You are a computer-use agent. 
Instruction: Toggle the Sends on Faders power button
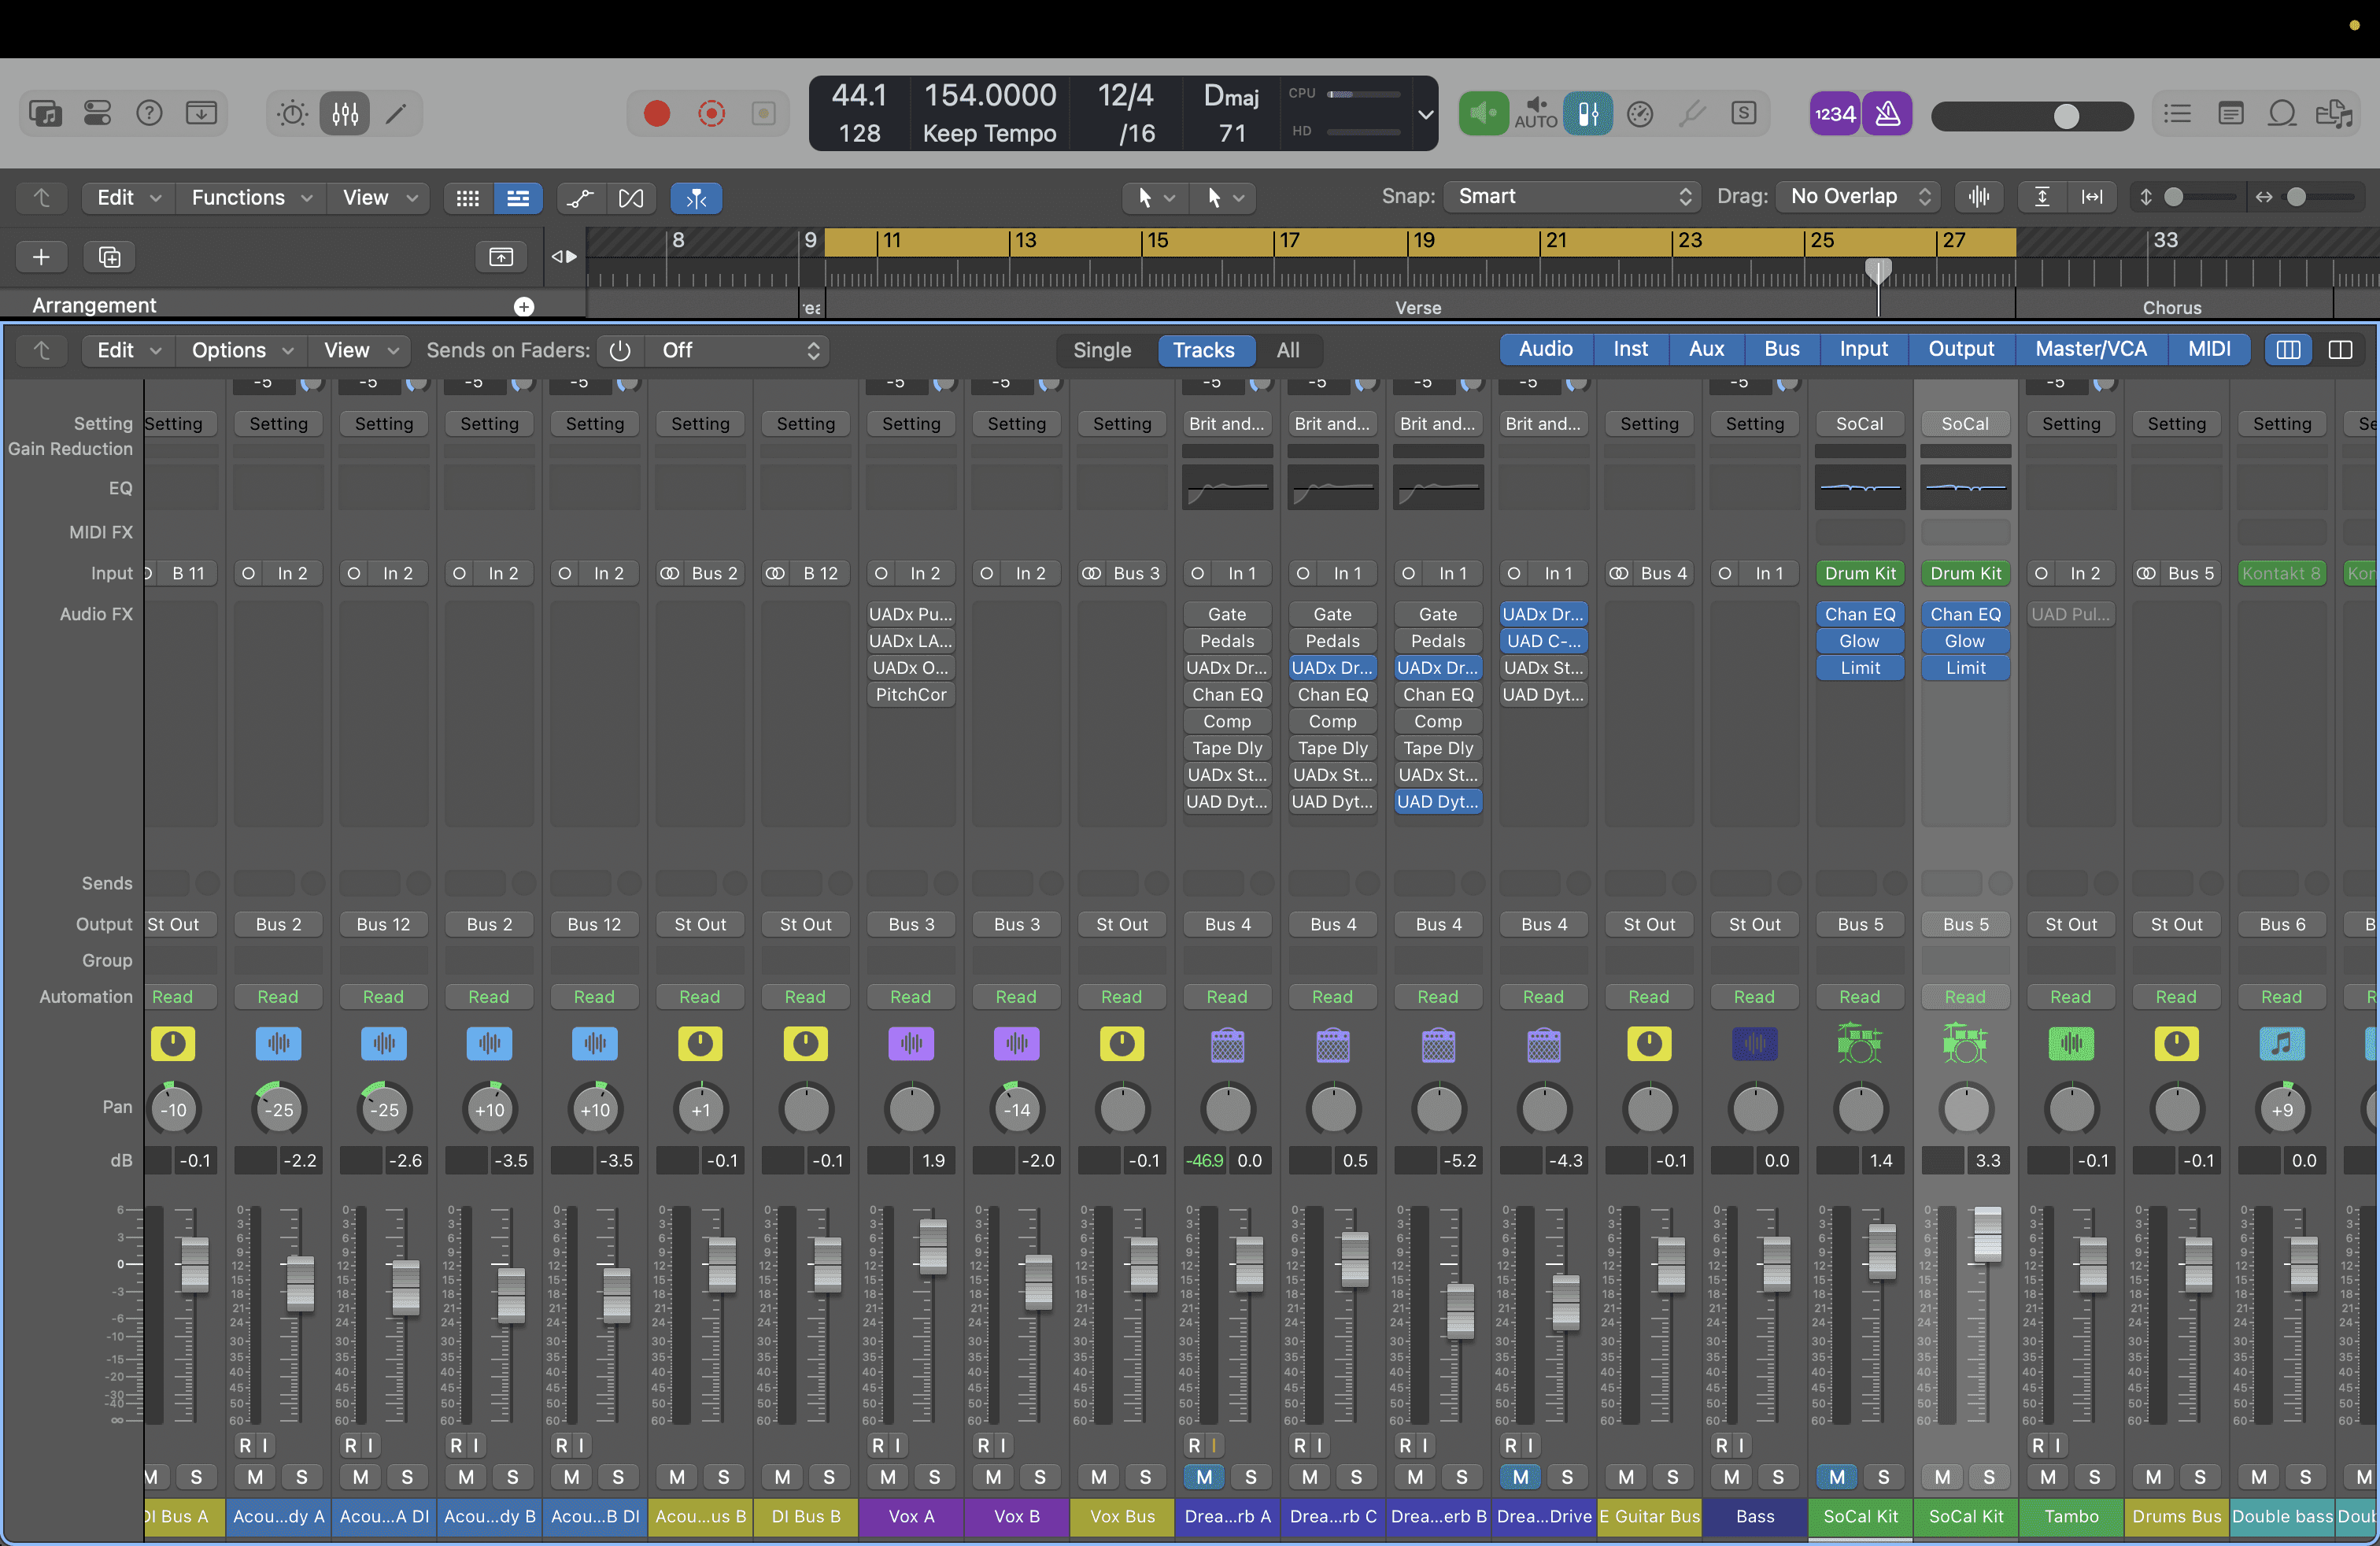(x=620, y=351)
